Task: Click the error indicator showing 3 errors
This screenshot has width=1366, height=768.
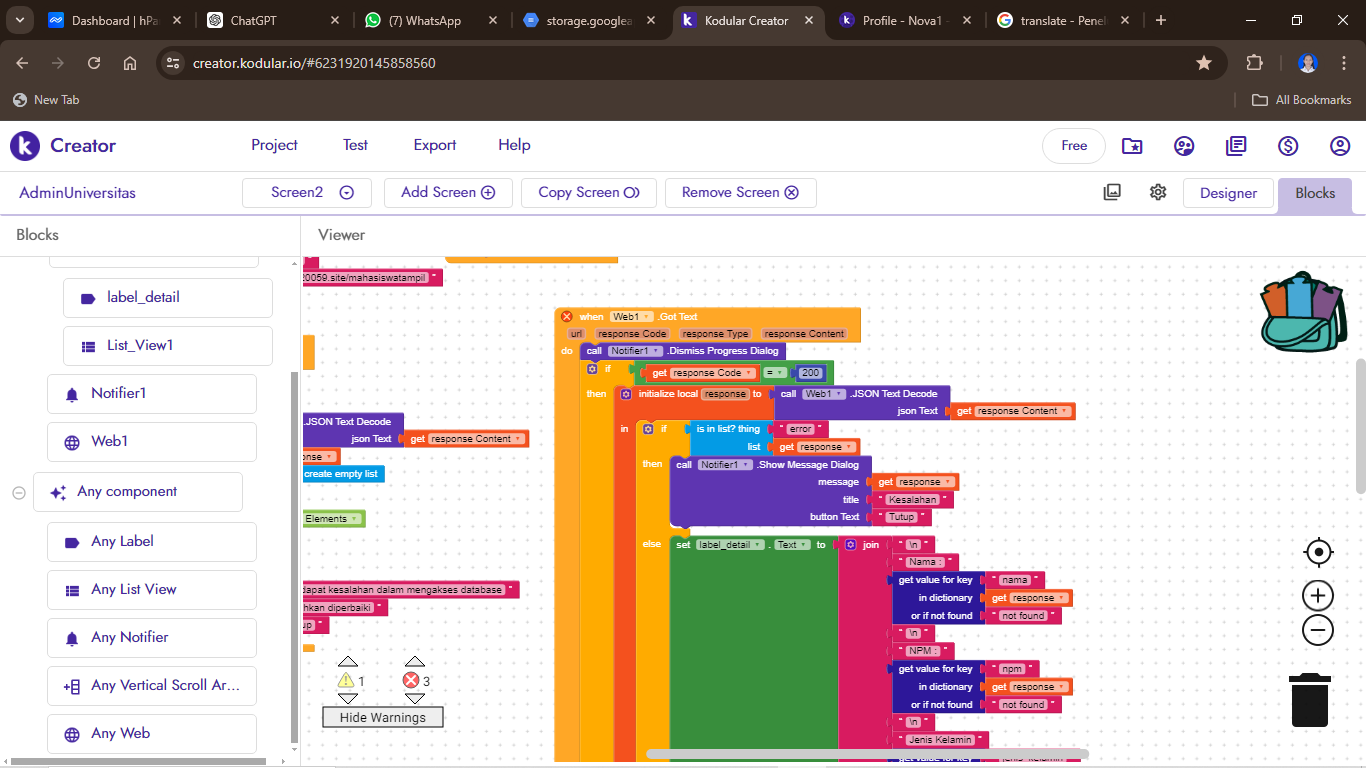Action: [411, 681]
